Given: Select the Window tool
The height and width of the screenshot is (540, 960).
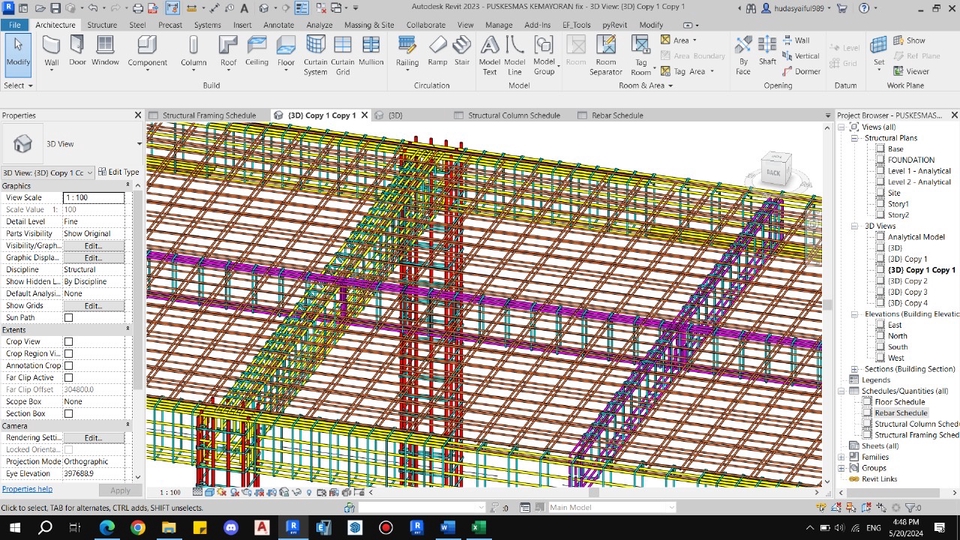Looking at the screenshot, I should click(x=105, y=51).
